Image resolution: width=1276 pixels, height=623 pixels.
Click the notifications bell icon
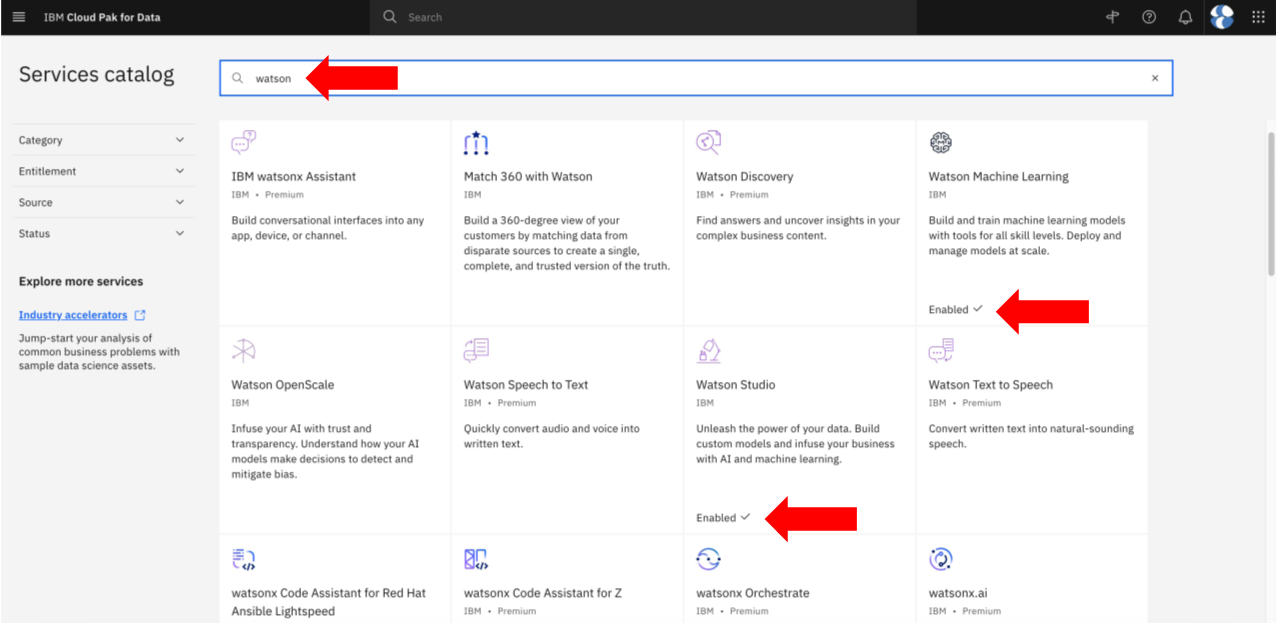coord(1185,17)
